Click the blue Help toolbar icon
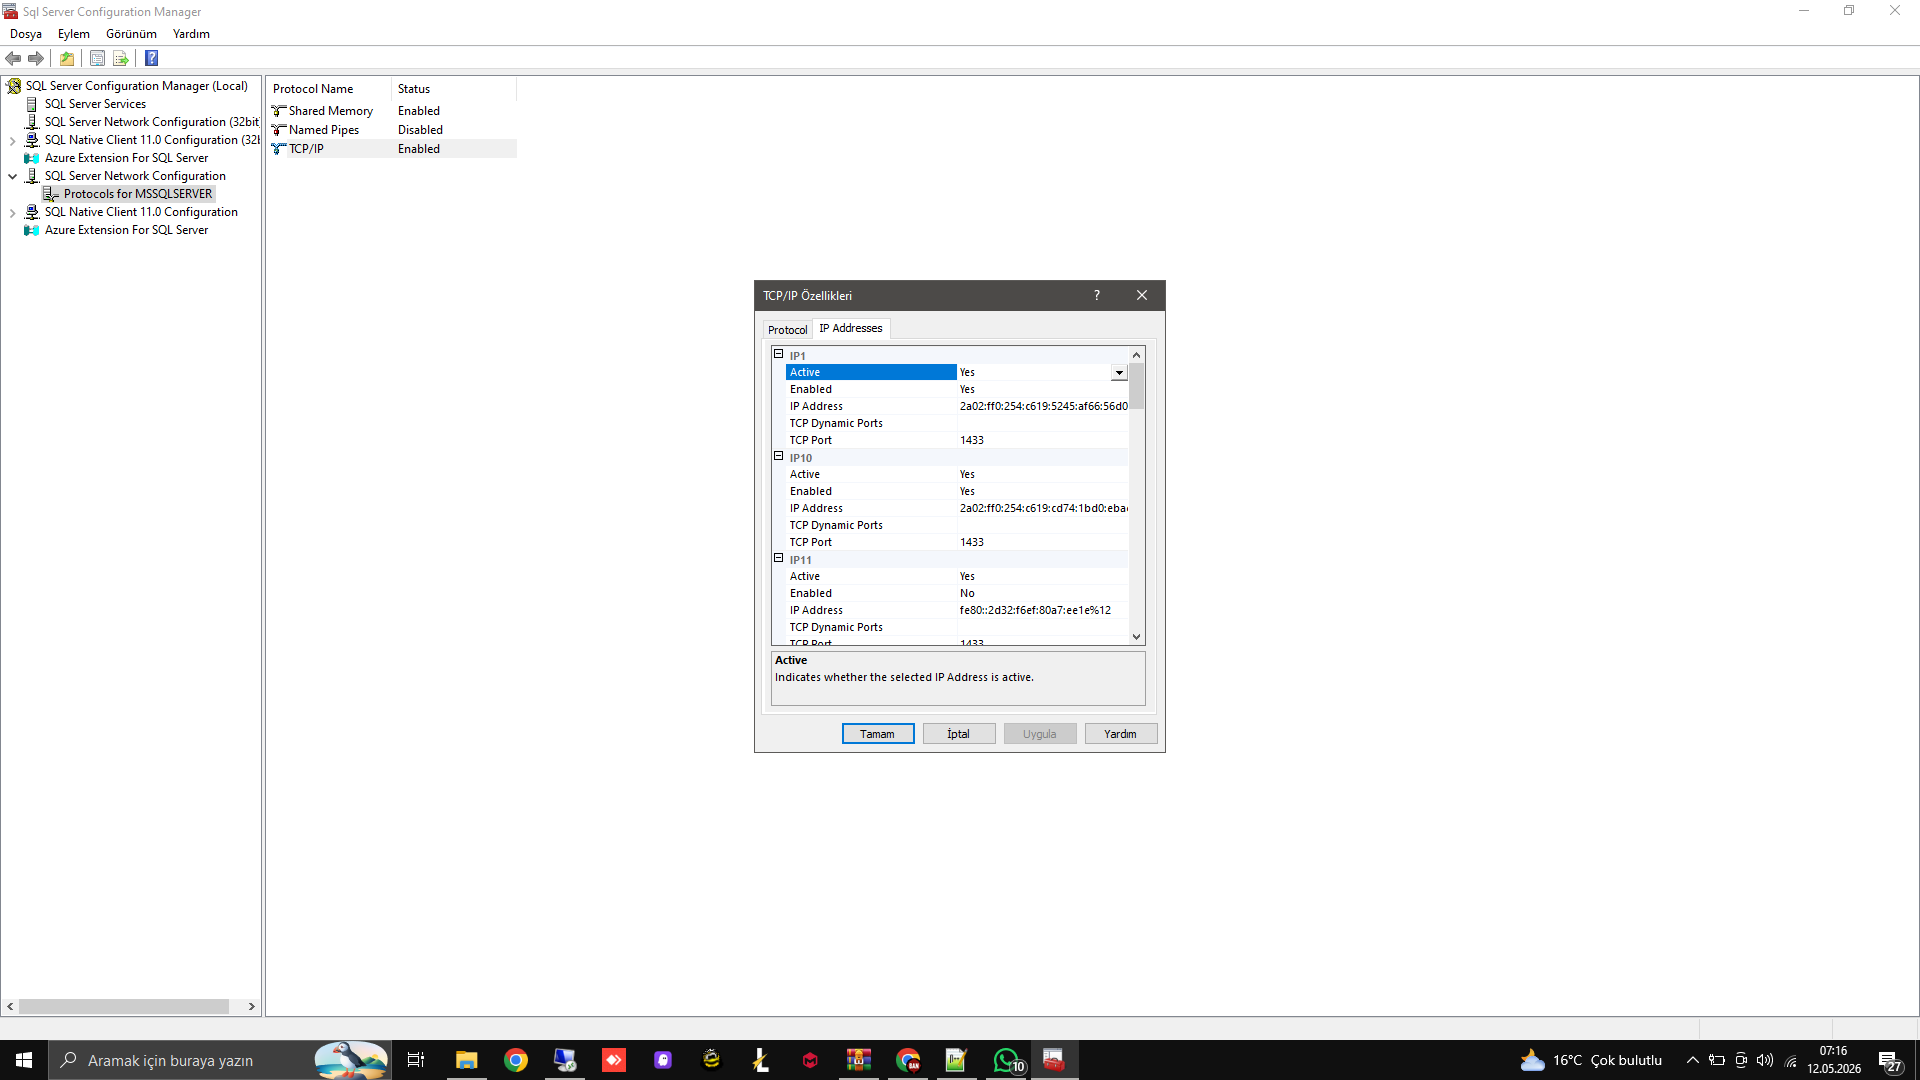Screen dimensions: 1920x1080 coord(152,58)
